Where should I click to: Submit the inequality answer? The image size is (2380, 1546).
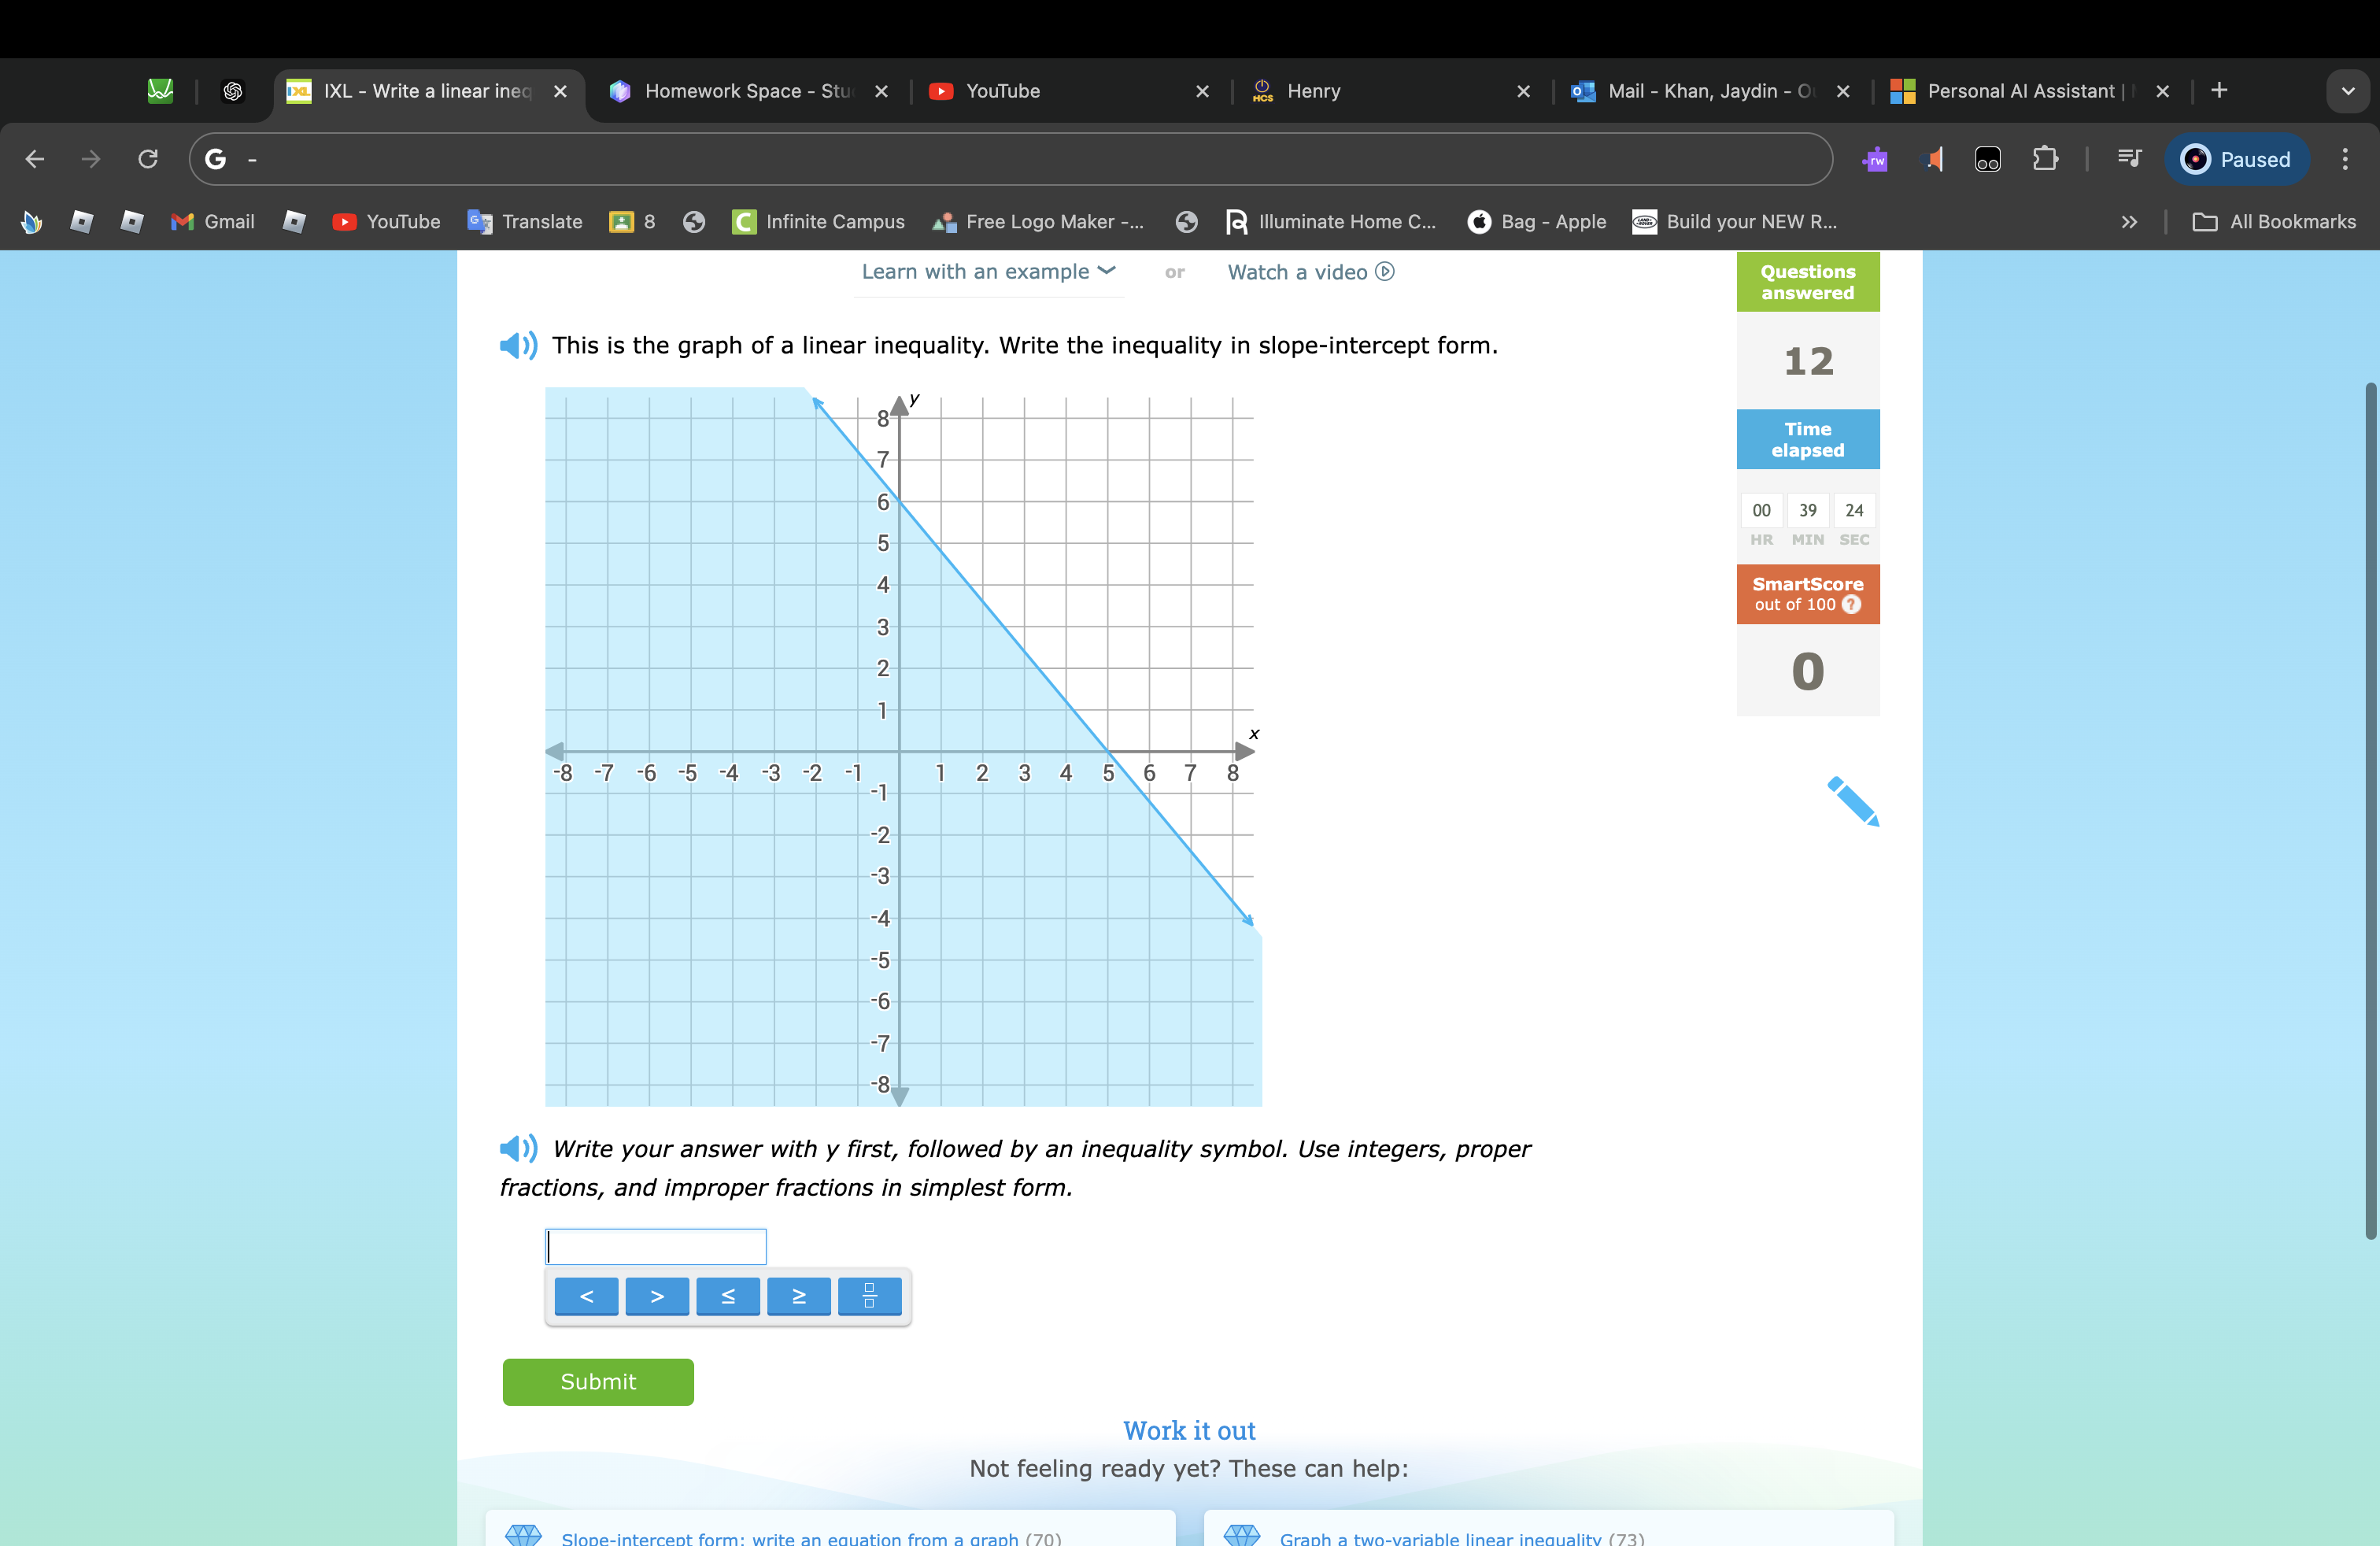[x=0, y=10]
